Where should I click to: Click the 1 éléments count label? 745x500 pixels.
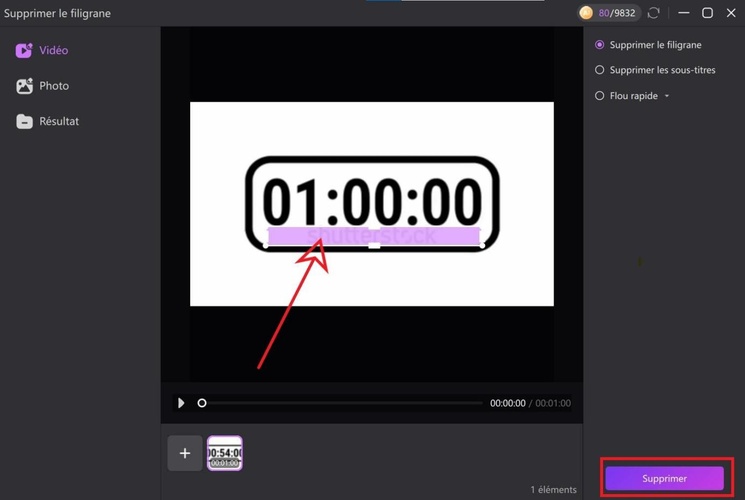click(x=554, y=489)
